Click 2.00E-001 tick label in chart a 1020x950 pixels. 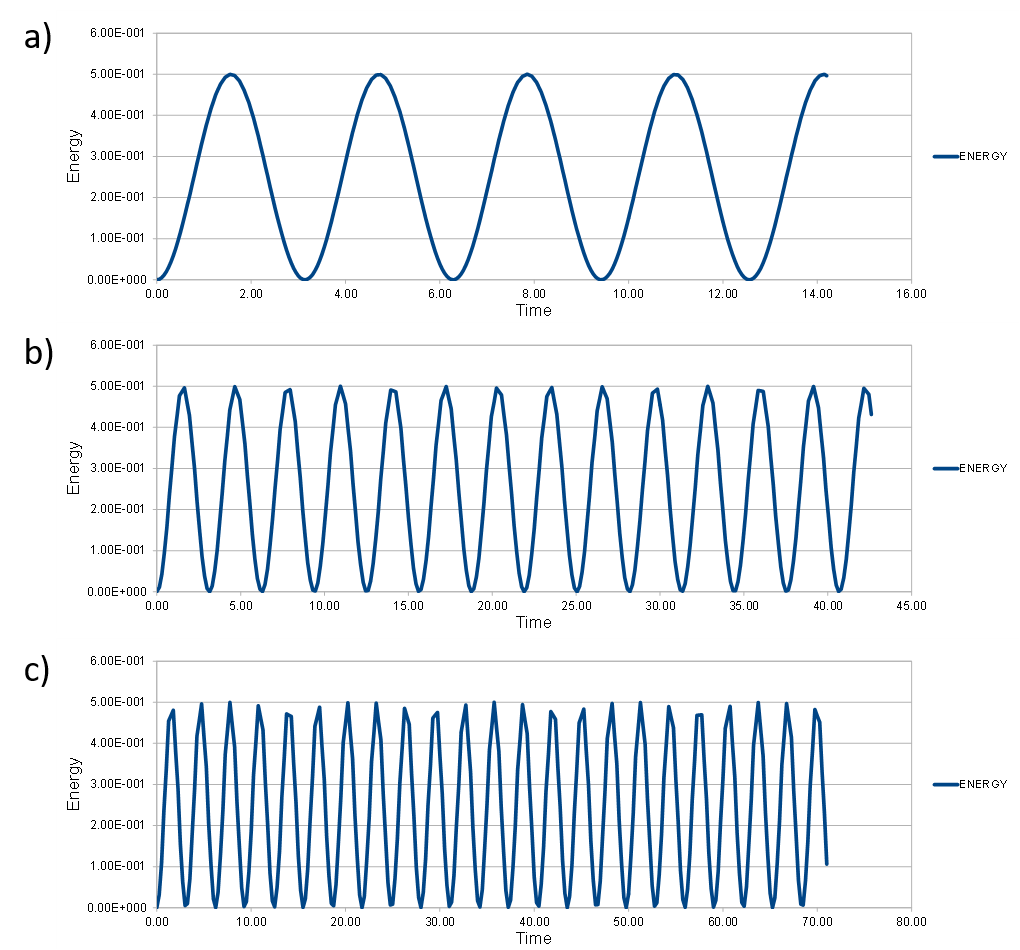[117, 197]
